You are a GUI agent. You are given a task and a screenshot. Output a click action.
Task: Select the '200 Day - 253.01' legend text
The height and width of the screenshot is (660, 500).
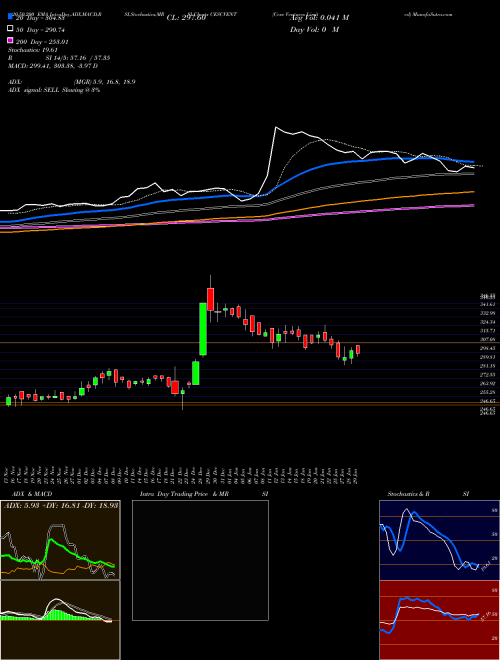pyautogui.click(x=42, y=42)
